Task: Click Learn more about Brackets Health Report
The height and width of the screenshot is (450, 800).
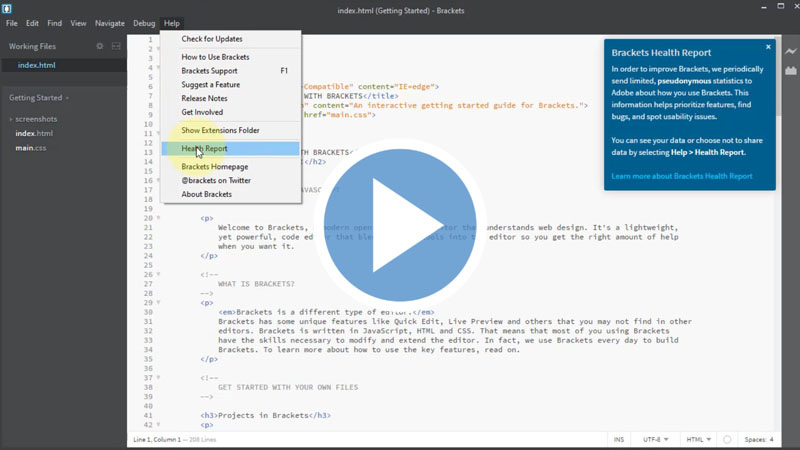Action: [x=681, y=176]
